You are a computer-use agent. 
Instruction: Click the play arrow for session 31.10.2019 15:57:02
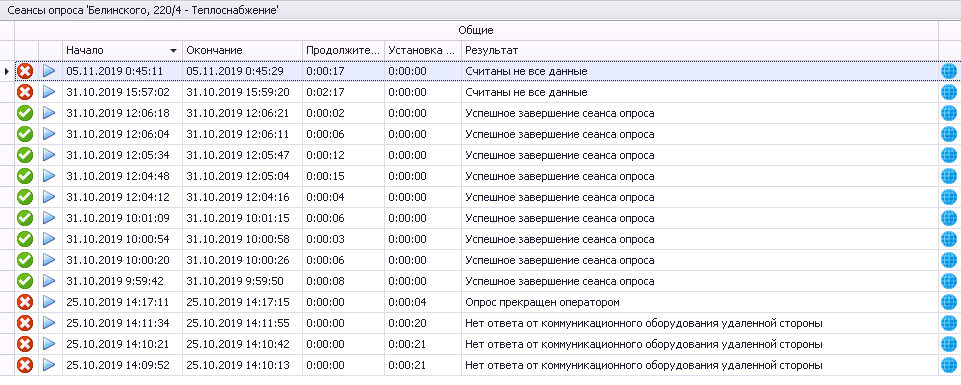point(50,93)
